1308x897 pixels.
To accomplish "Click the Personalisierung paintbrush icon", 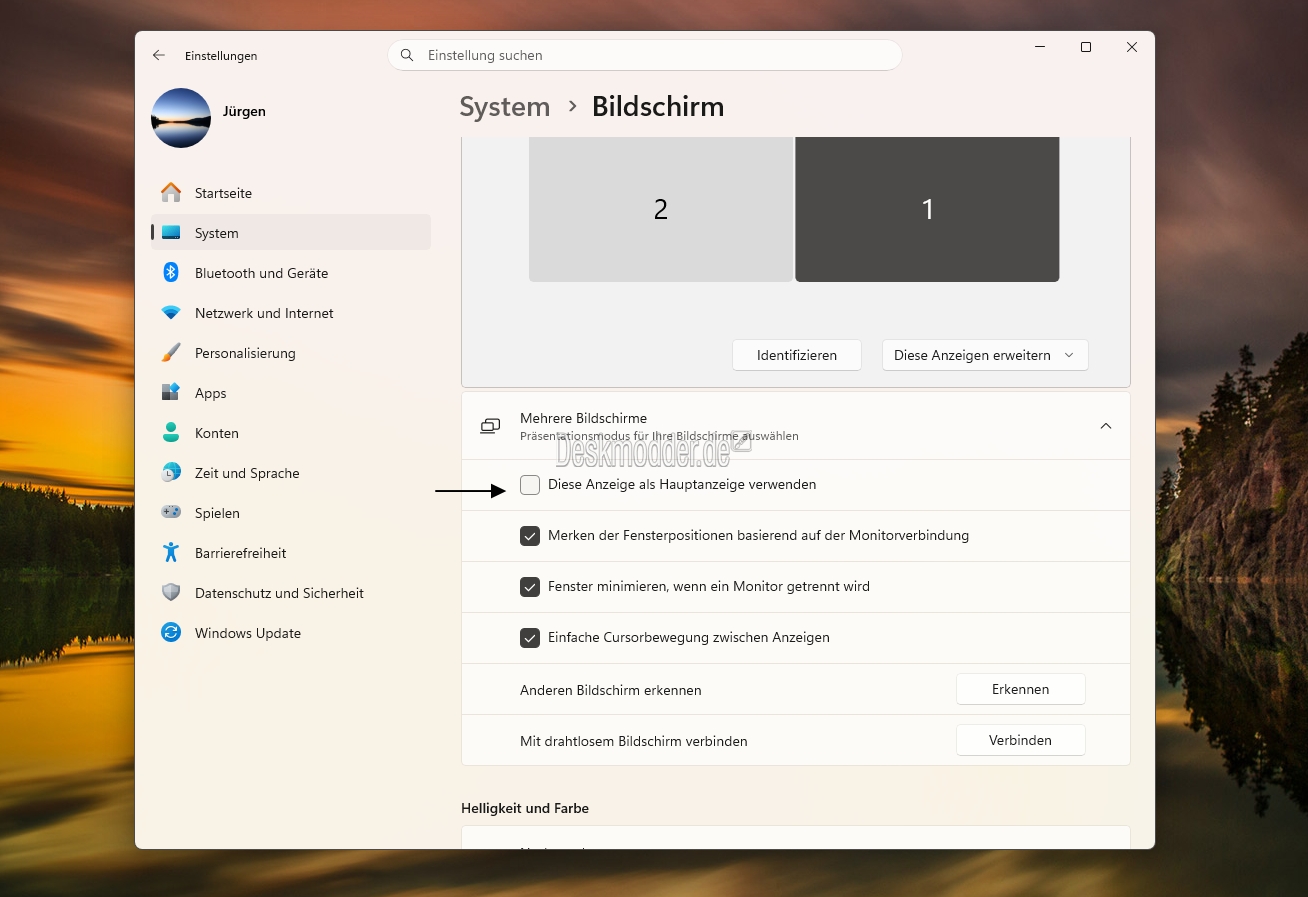I will pos(171,353).
